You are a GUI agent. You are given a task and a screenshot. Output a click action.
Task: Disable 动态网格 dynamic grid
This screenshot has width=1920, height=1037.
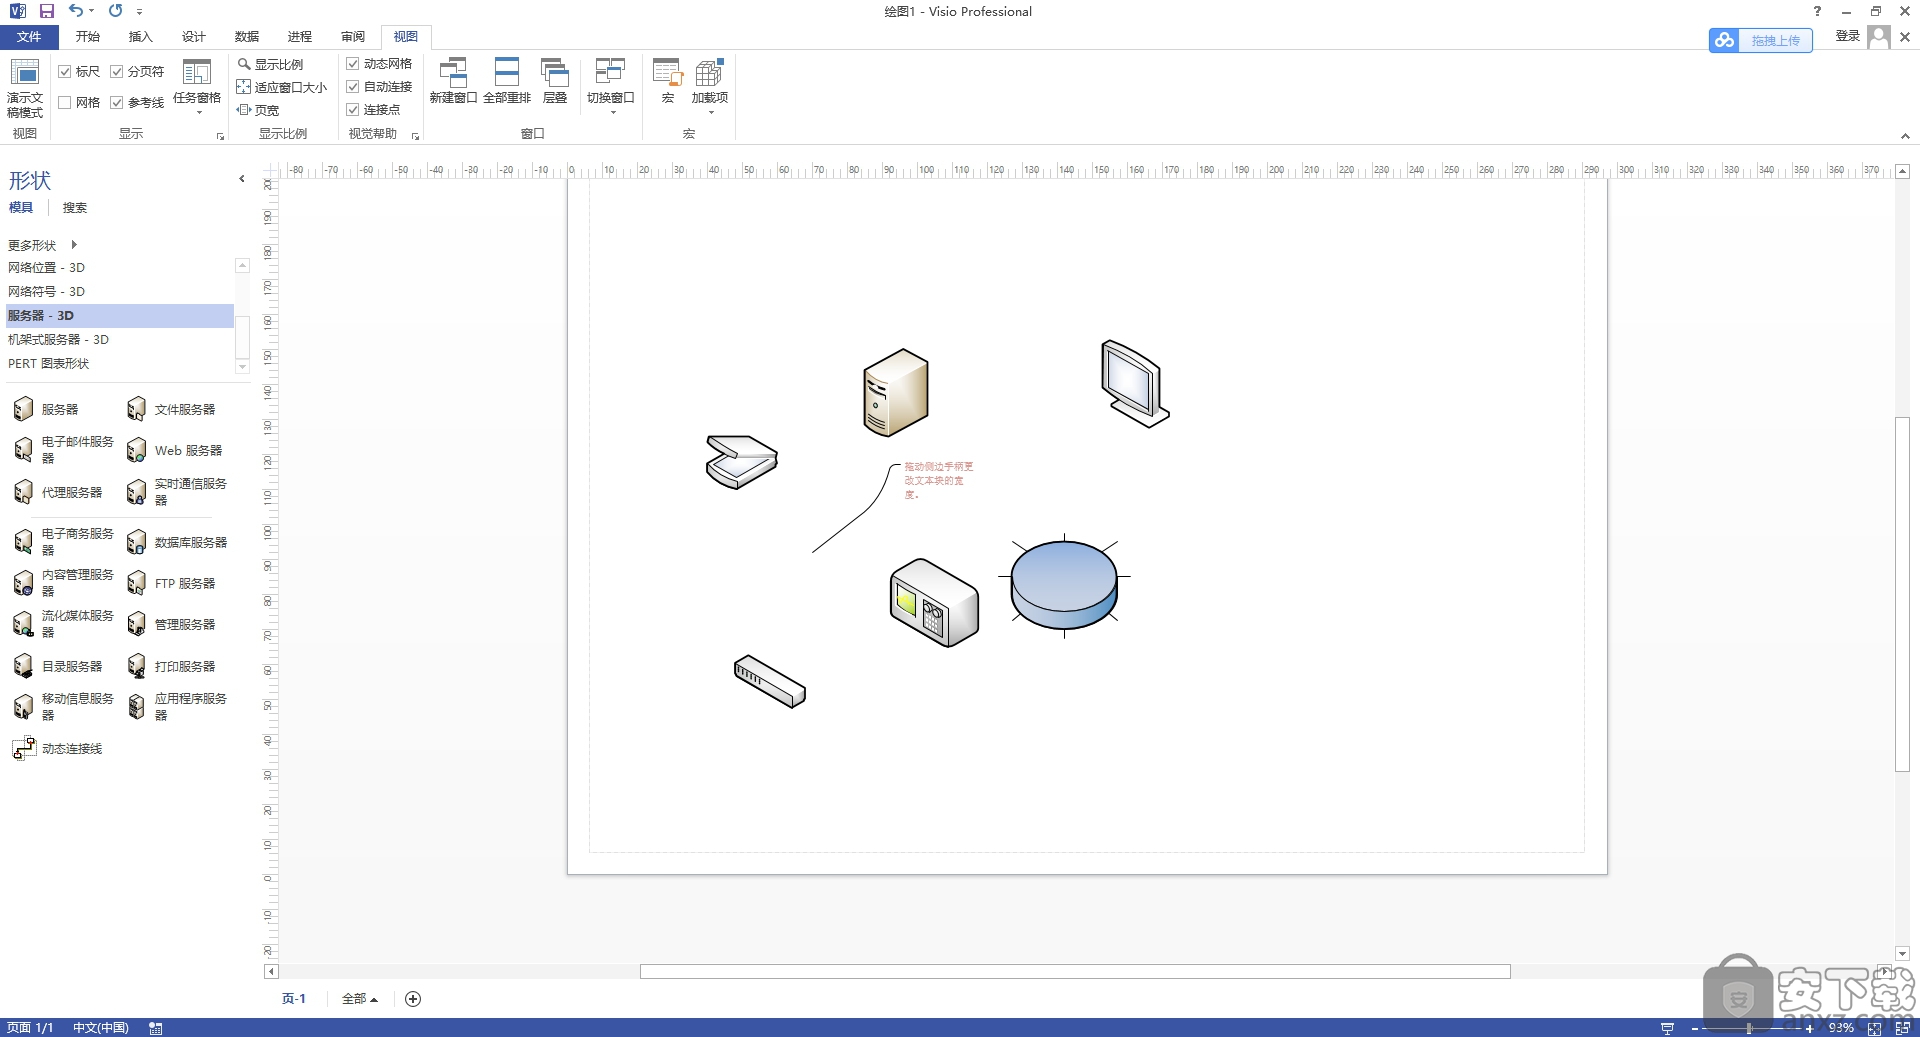click(353, 62)
